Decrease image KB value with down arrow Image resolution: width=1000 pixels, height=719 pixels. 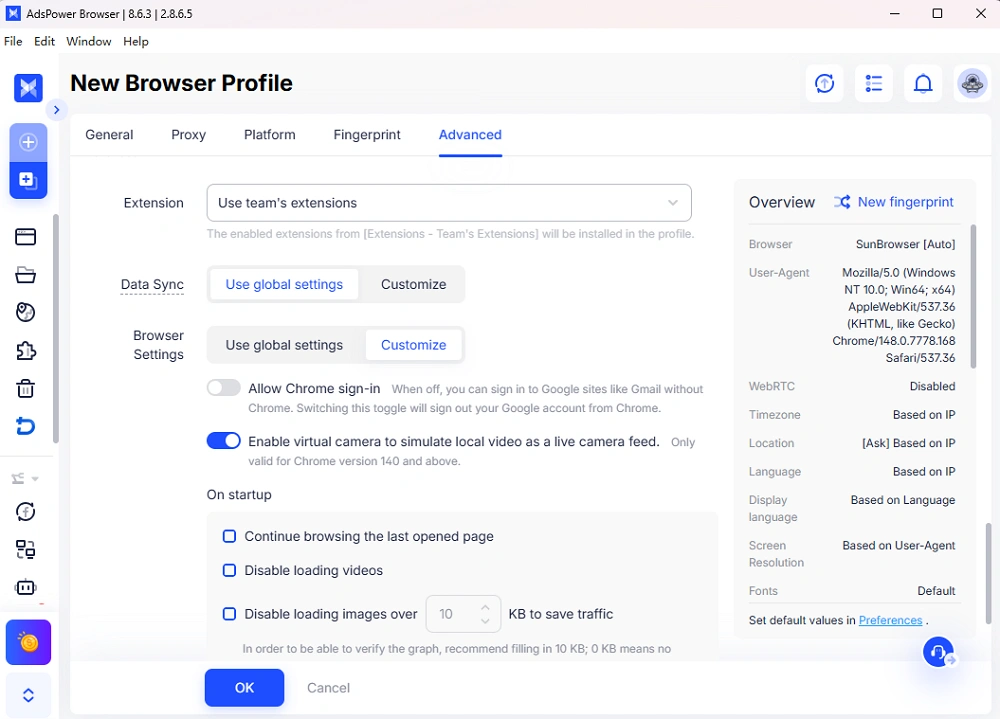tap(485, 621)
